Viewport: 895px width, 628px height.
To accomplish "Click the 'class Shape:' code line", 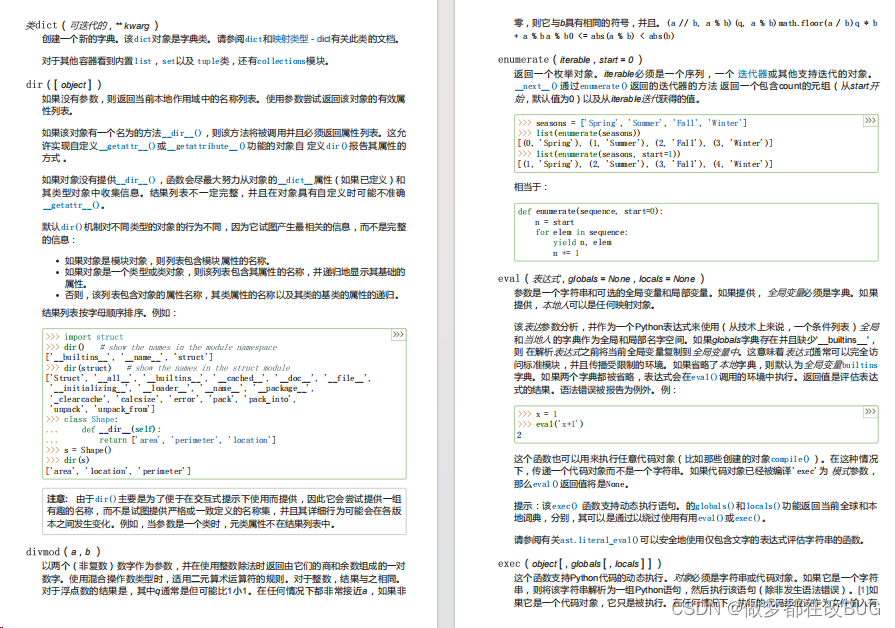I will click(82, 419).
